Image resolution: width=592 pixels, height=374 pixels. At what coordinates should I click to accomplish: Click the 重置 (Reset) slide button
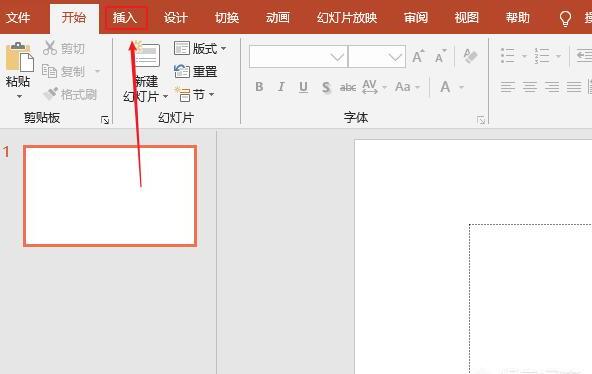tap(196, 71)
